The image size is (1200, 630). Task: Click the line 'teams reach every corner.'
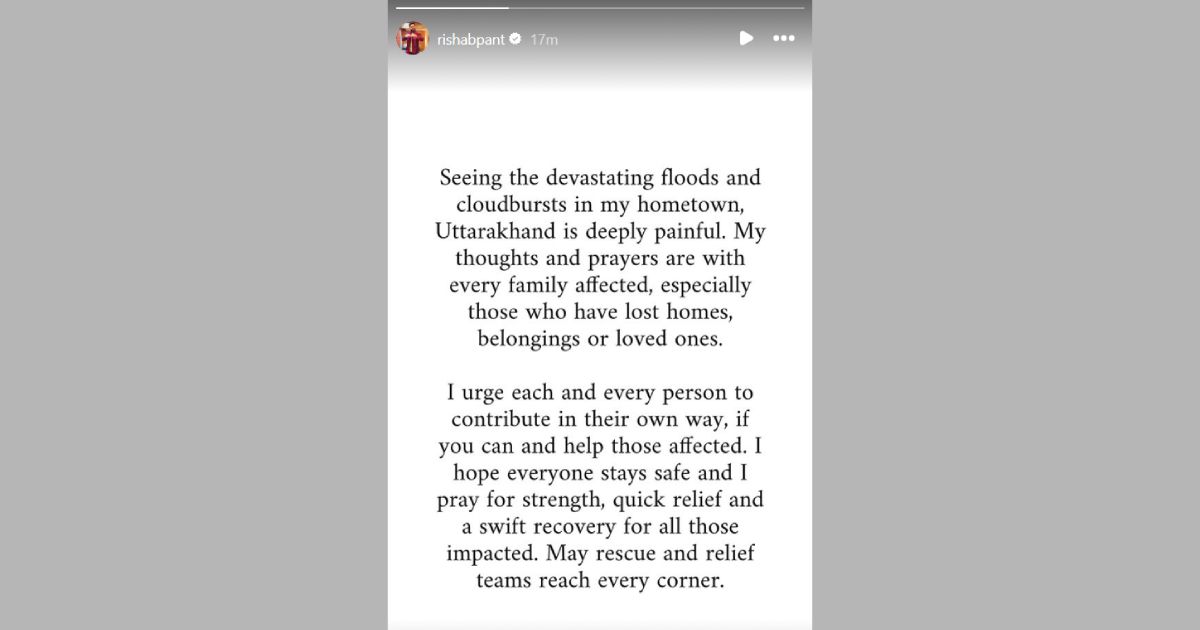click(x=600, y=581)
